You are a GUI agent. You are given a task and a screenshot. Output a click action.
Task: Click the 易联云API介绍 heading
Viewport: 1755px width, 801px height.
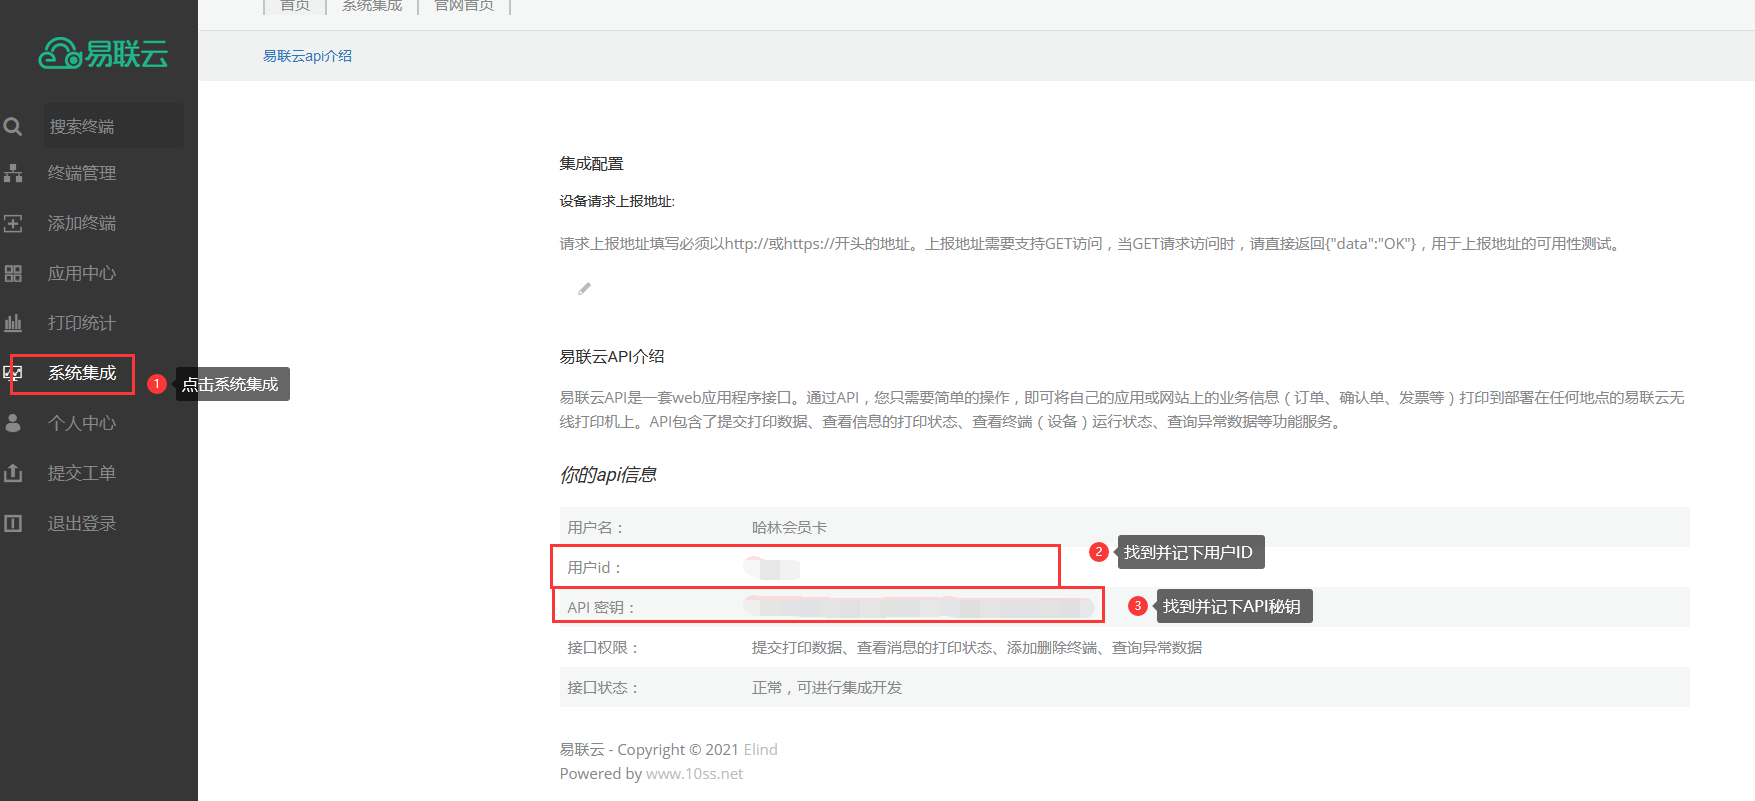(612, 356)
